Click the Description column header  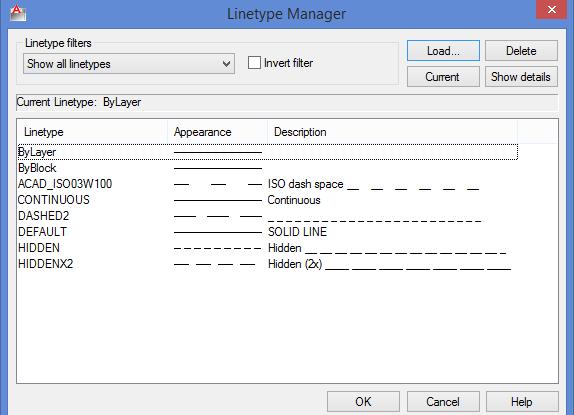392,132
